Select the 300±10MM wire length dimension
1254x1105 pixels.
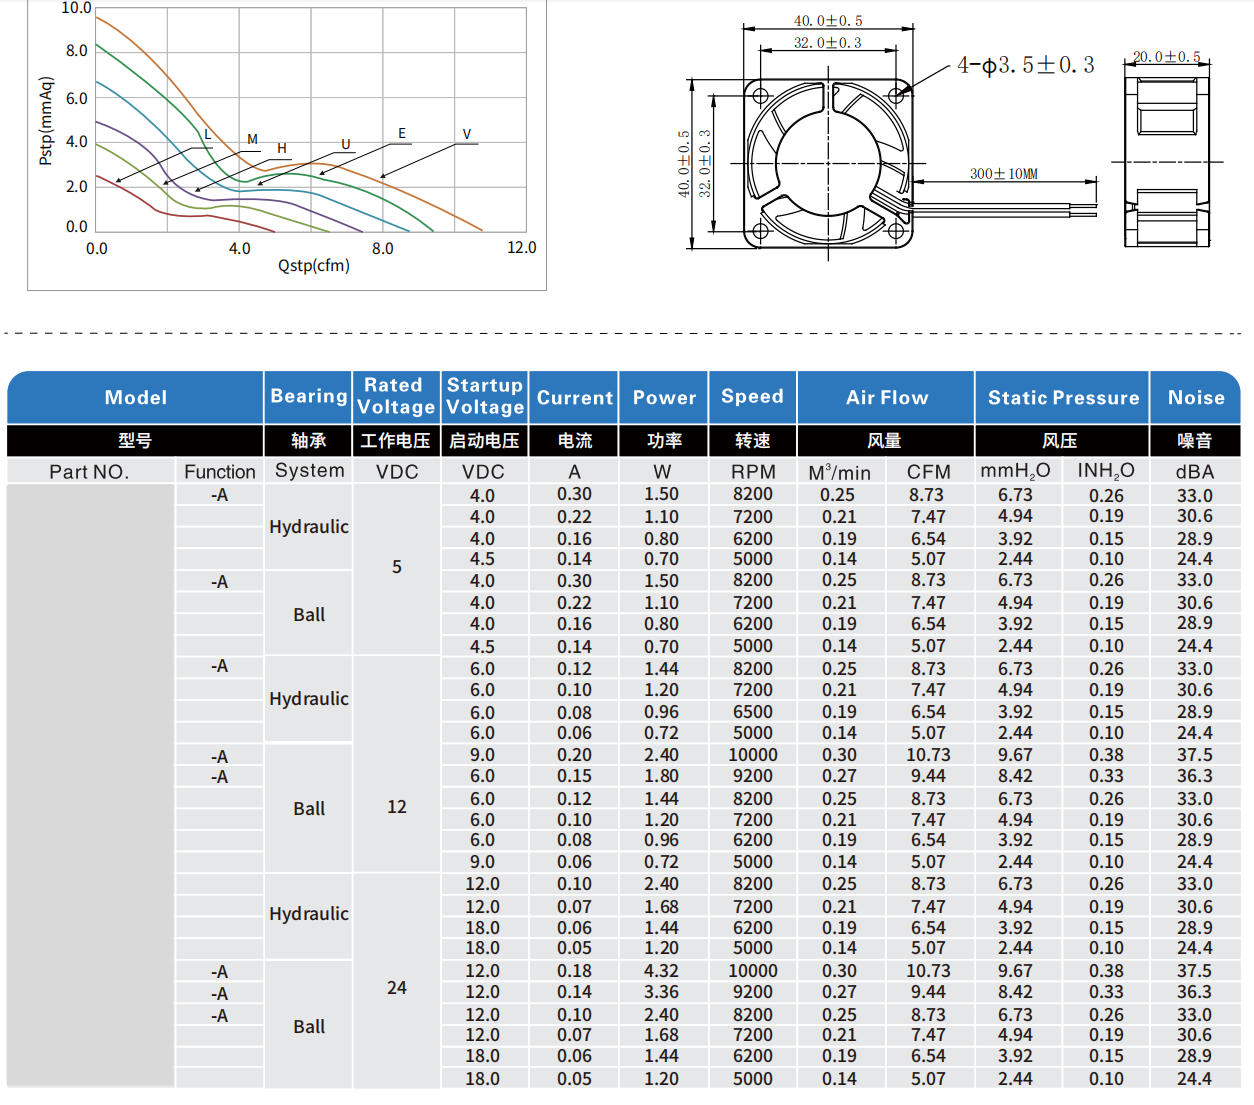1003,174
